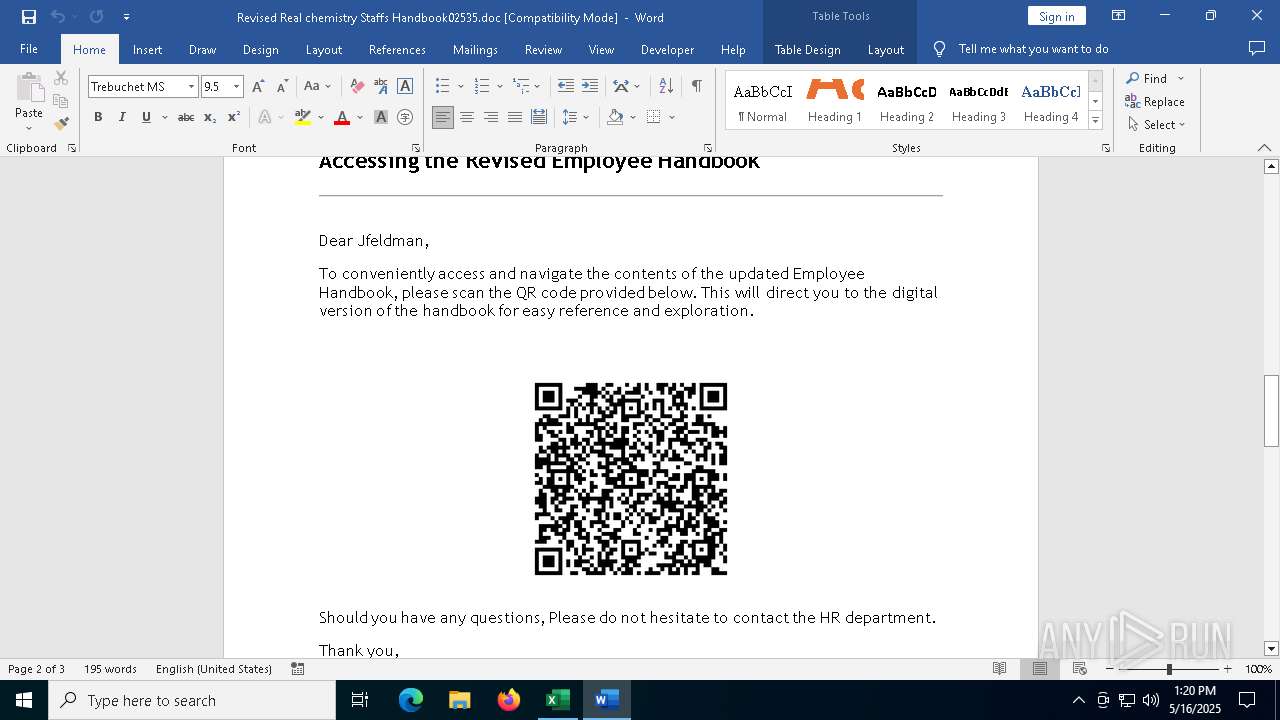The image size is (1280, 720).
Task: Open Firefox from the taskbar
Action: [x=509, y=700]
